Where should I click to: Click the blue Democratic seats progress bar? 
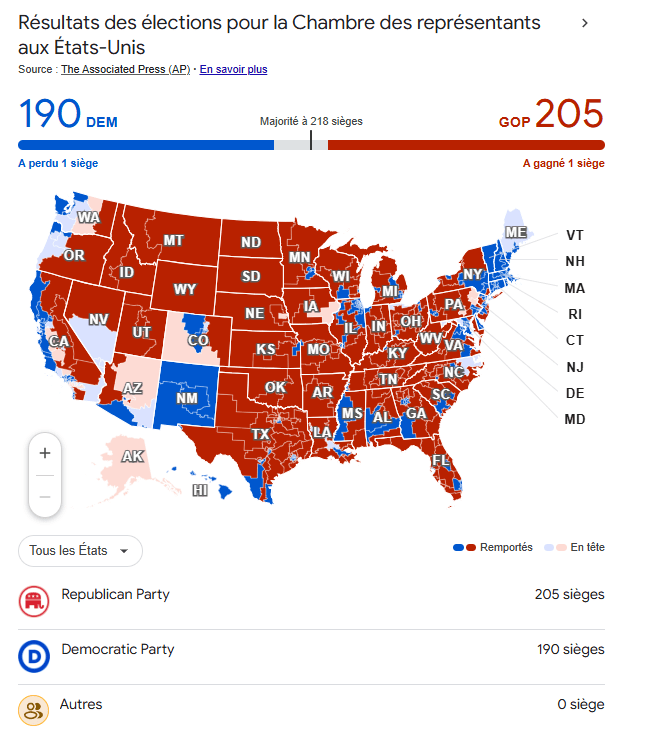pyautogui.click(x=145, y=145)
